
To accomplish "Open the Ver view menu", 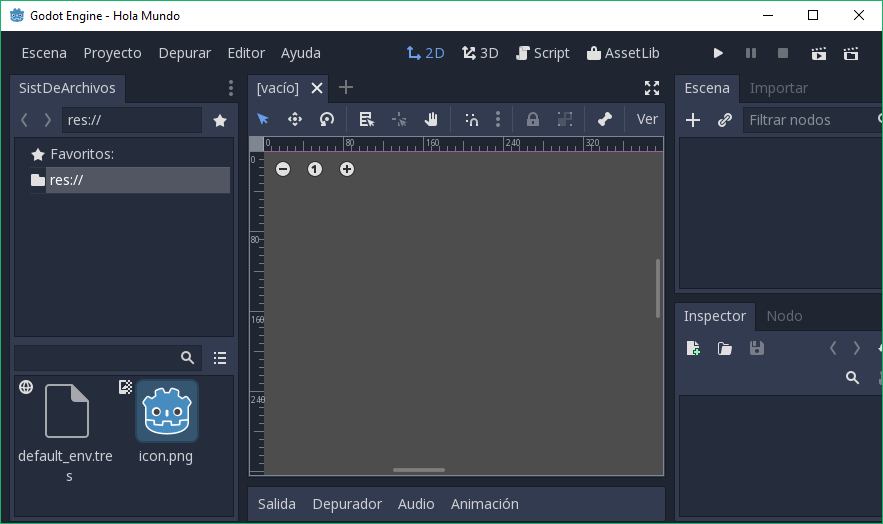I will pos(647,119).
